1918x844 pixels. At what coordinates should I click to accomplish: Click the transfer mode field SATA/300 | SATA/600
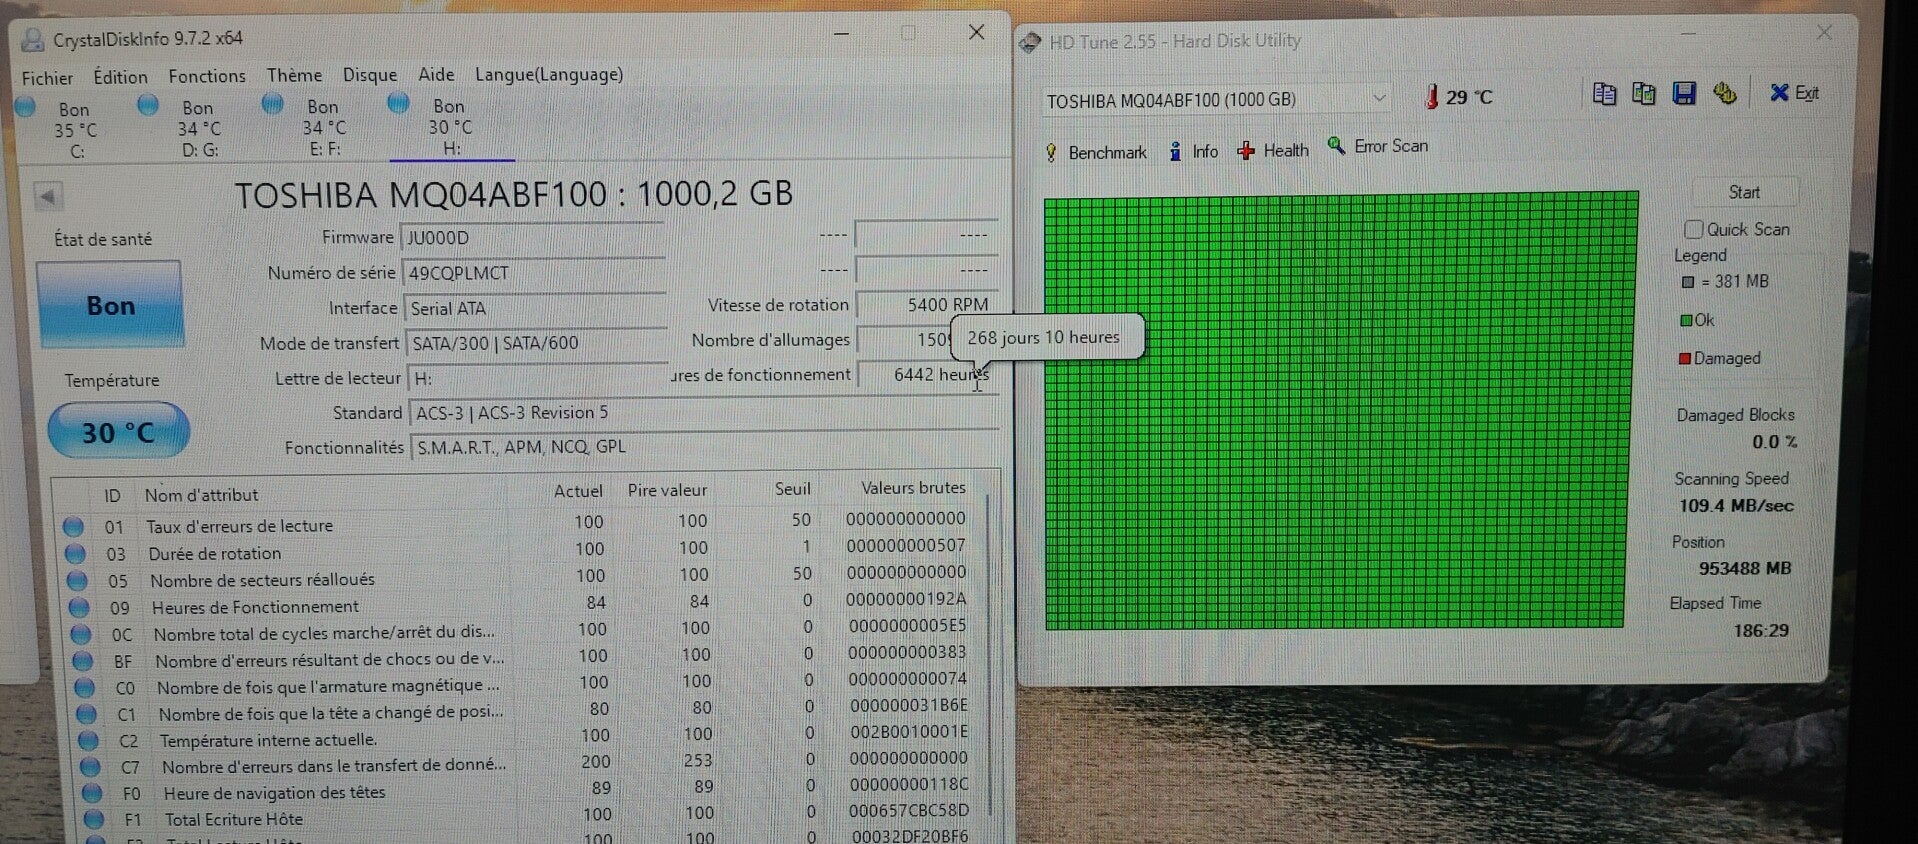click(536, 343)
